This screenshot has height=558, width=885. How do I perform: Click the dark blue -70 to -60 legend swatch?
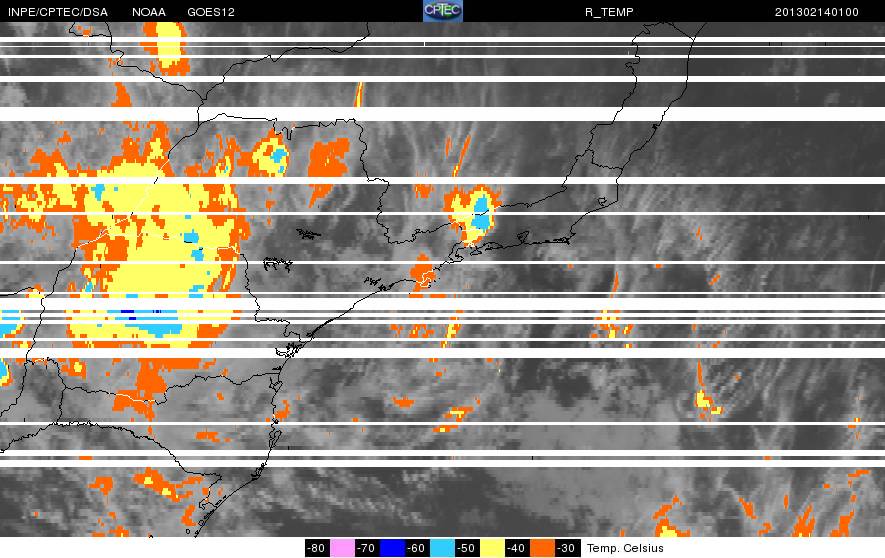click(x=392, y=548)
